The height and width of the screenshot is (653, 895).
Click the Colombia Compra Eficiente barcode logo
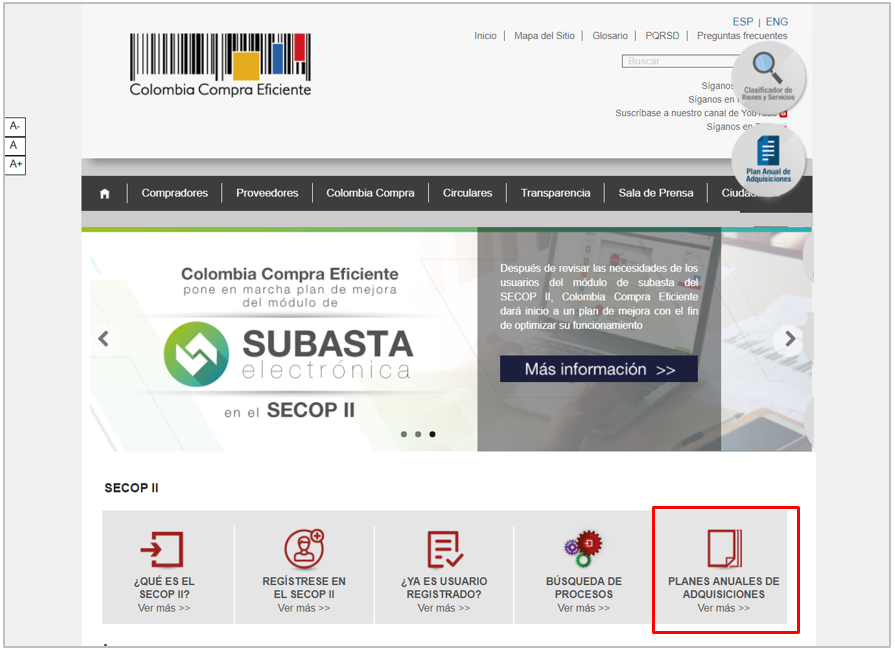pyautogui.click(x=220, y=65)
